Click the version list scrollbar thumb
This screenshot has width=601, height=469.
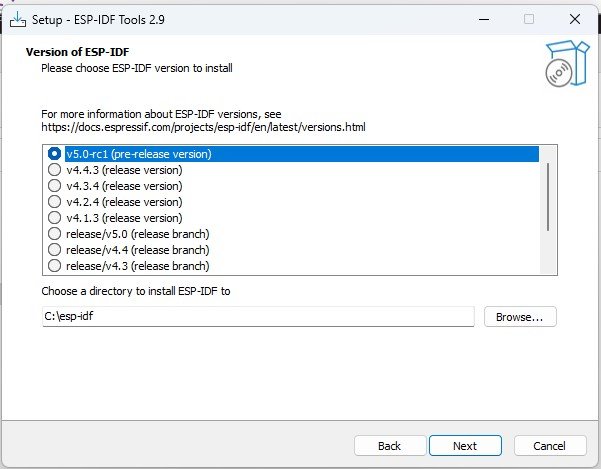pyautogui.click(x=548, y=197)
